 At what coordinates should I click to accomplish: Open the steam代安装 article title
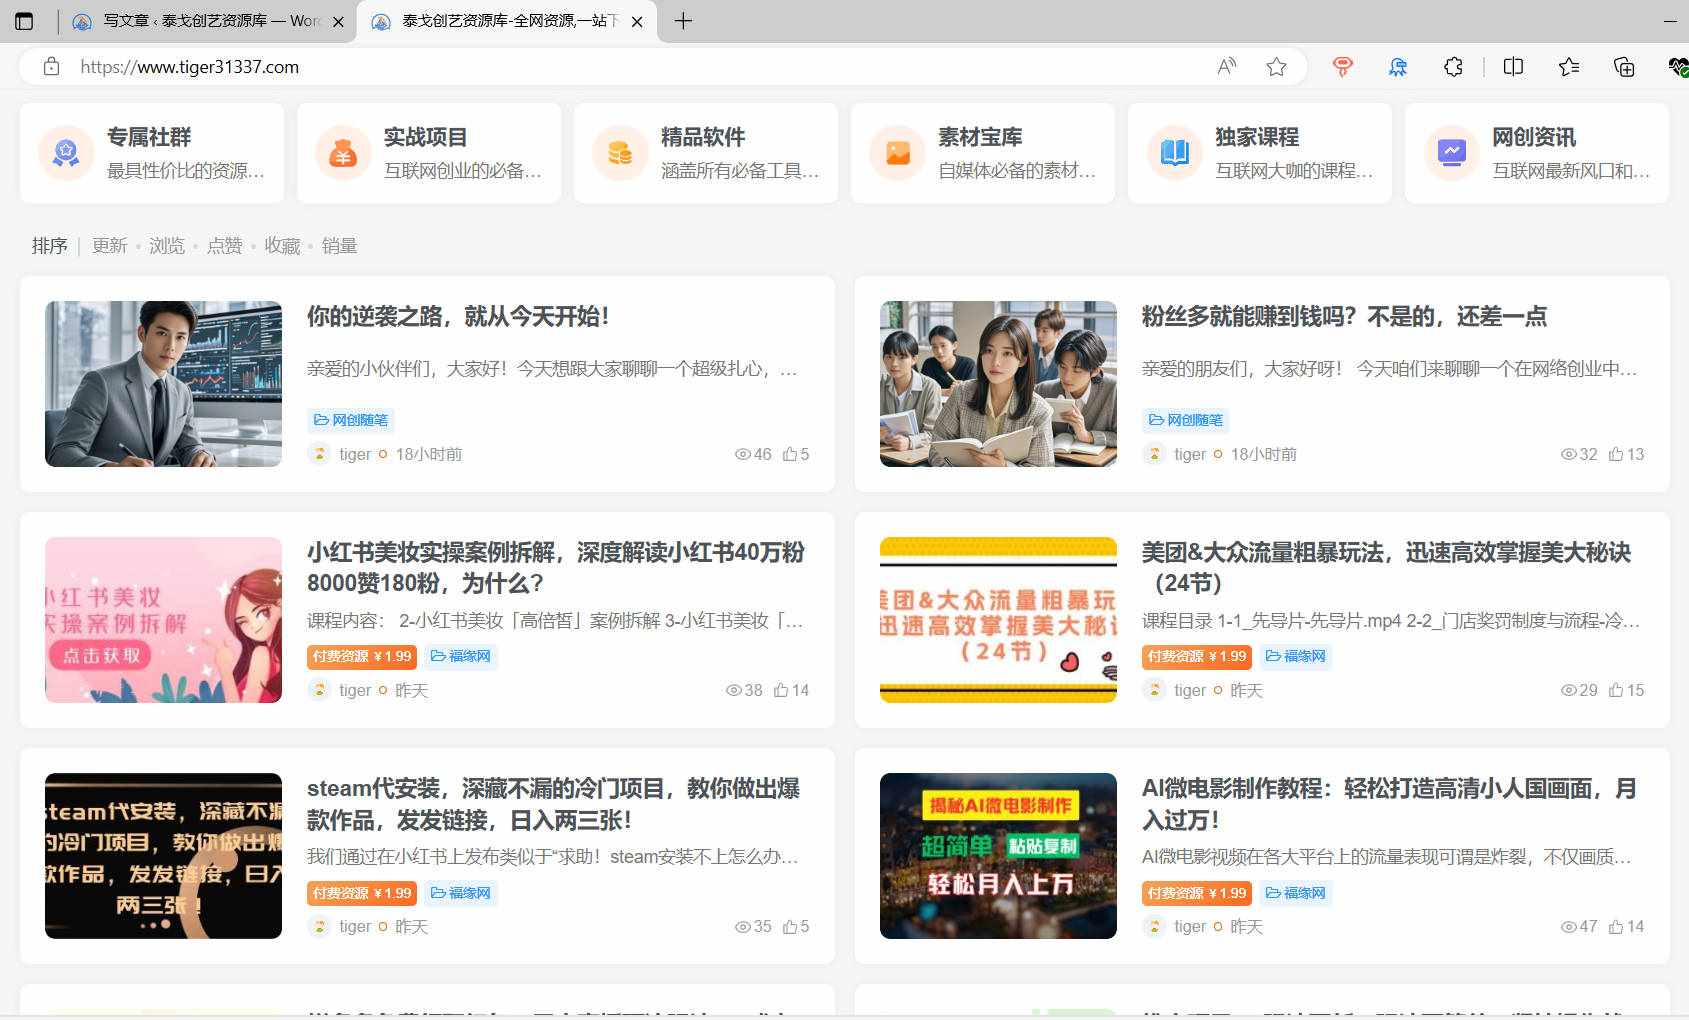(553, 804)
